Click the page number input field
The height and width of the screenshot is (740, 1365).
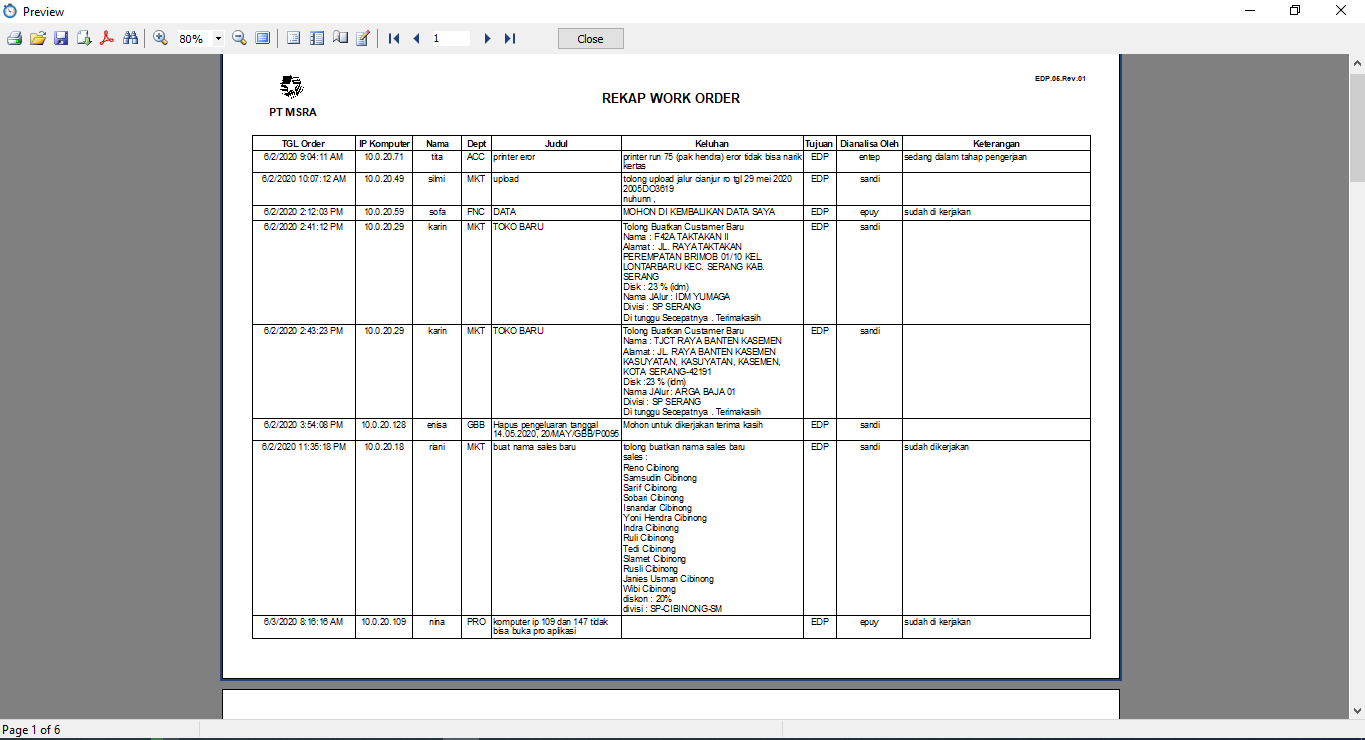click(x=450, y=38)
